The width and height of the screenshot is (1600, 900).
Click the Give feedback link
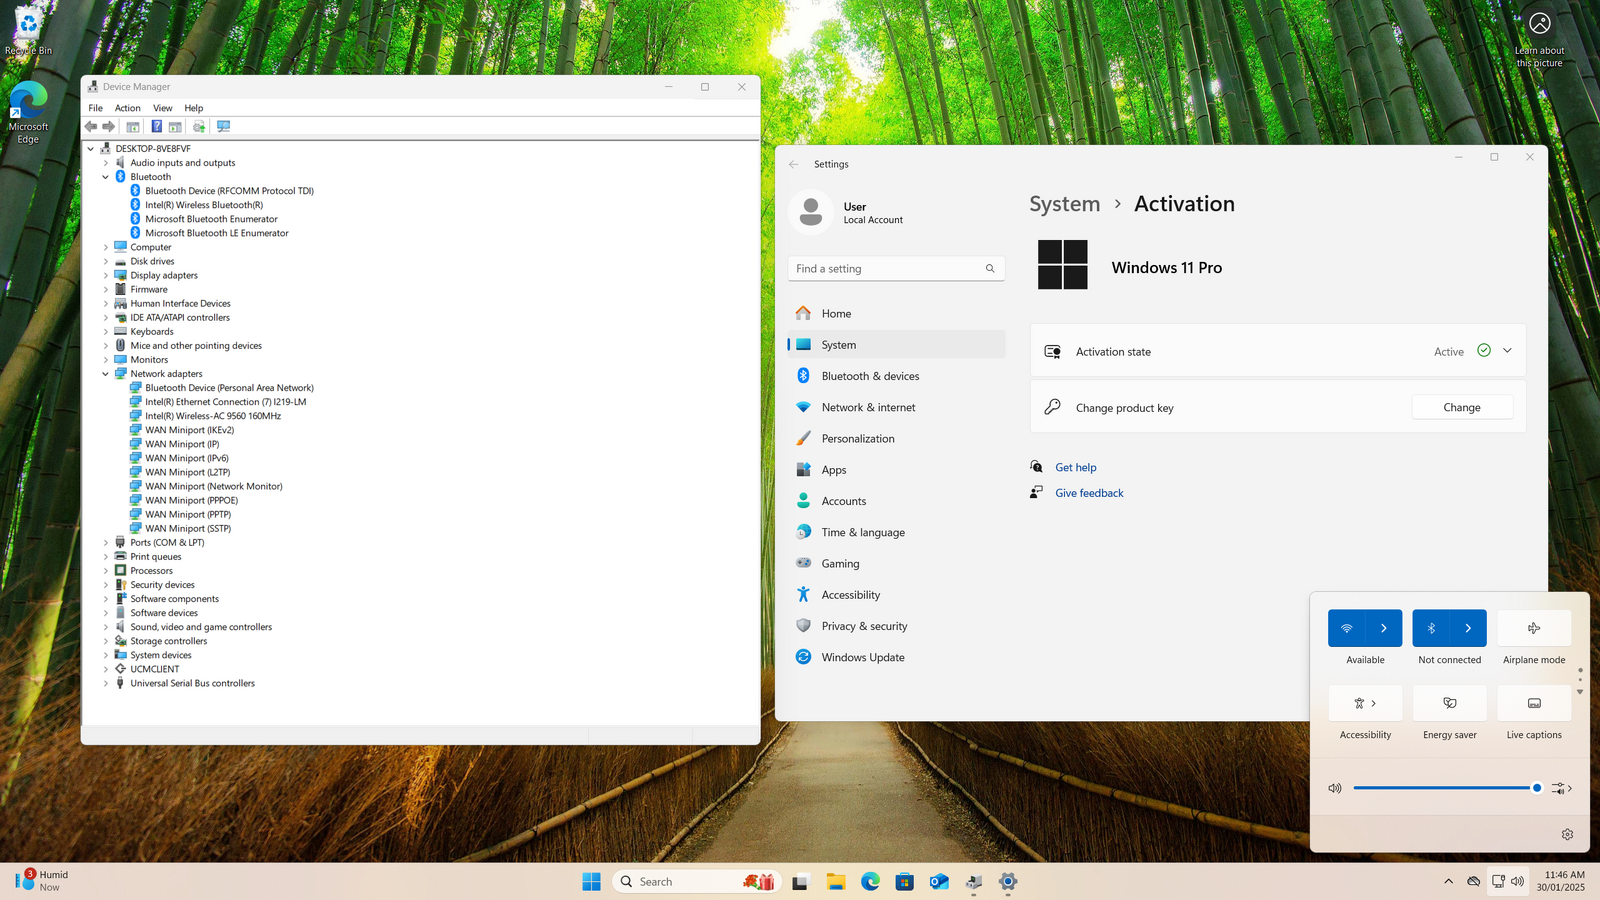(x=1089, y=493)
